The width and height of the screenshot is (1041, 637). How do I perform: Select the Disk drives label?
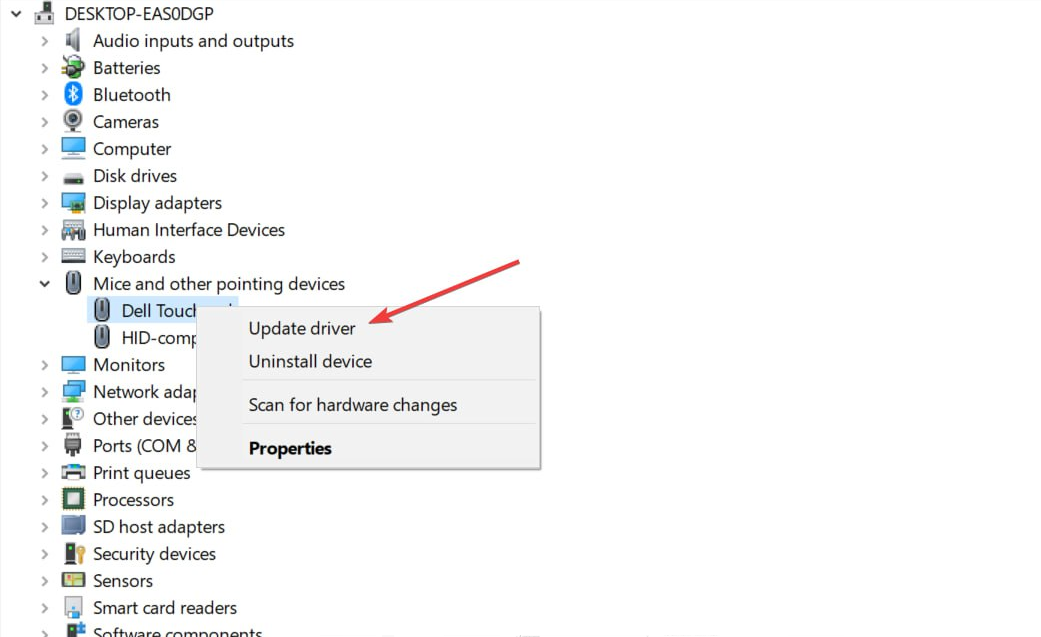tap(135, 176)
